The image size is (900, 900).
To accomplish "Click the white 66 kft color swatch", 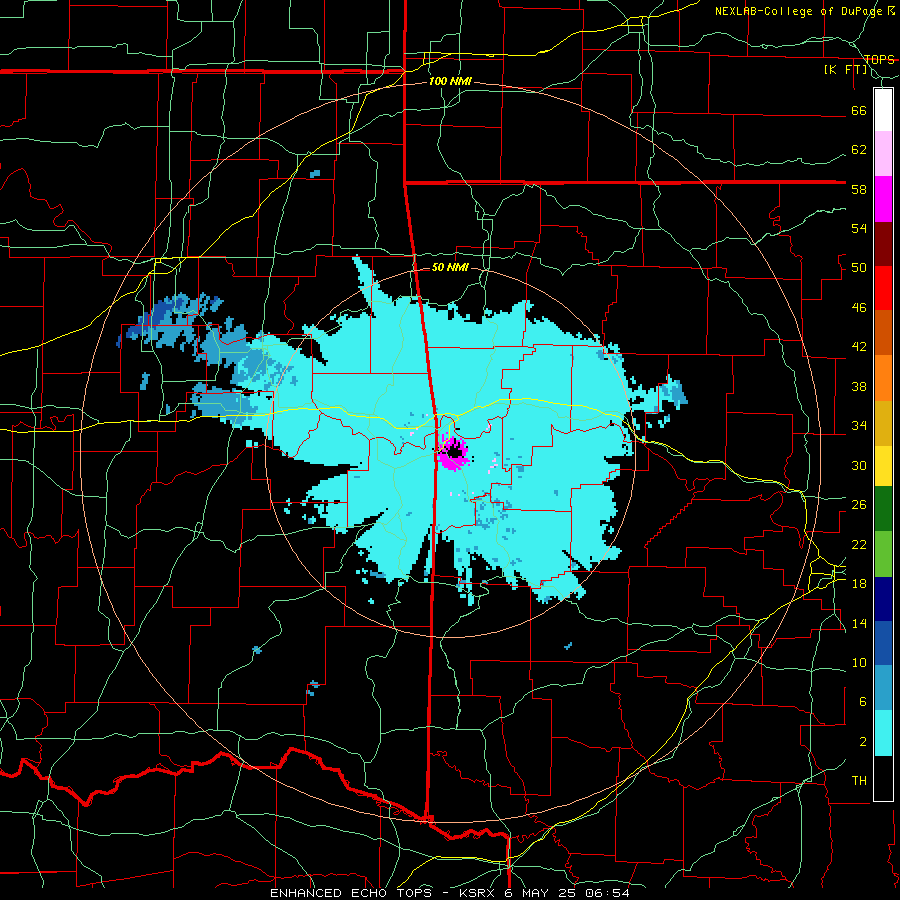I will 883,110.
